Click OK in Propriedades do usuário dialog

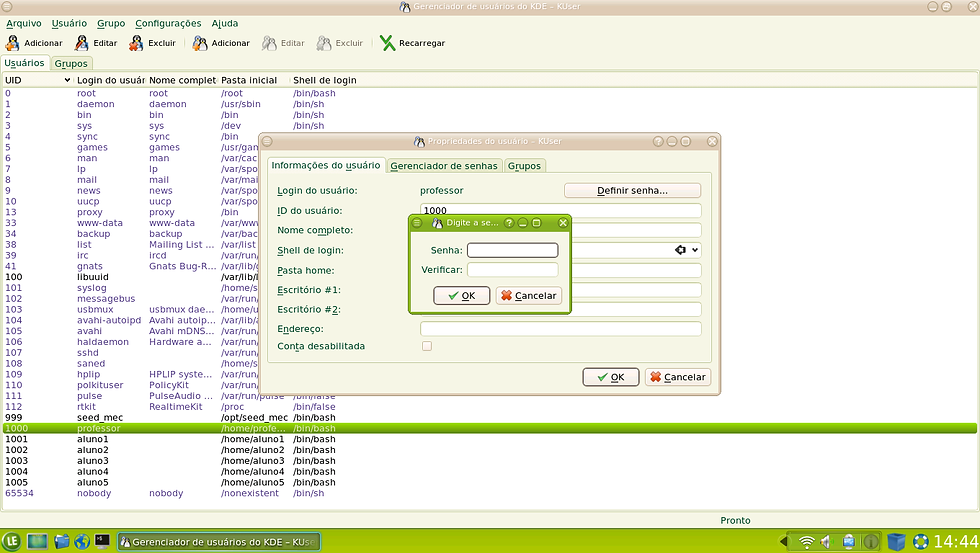click(x=611, y=377)
